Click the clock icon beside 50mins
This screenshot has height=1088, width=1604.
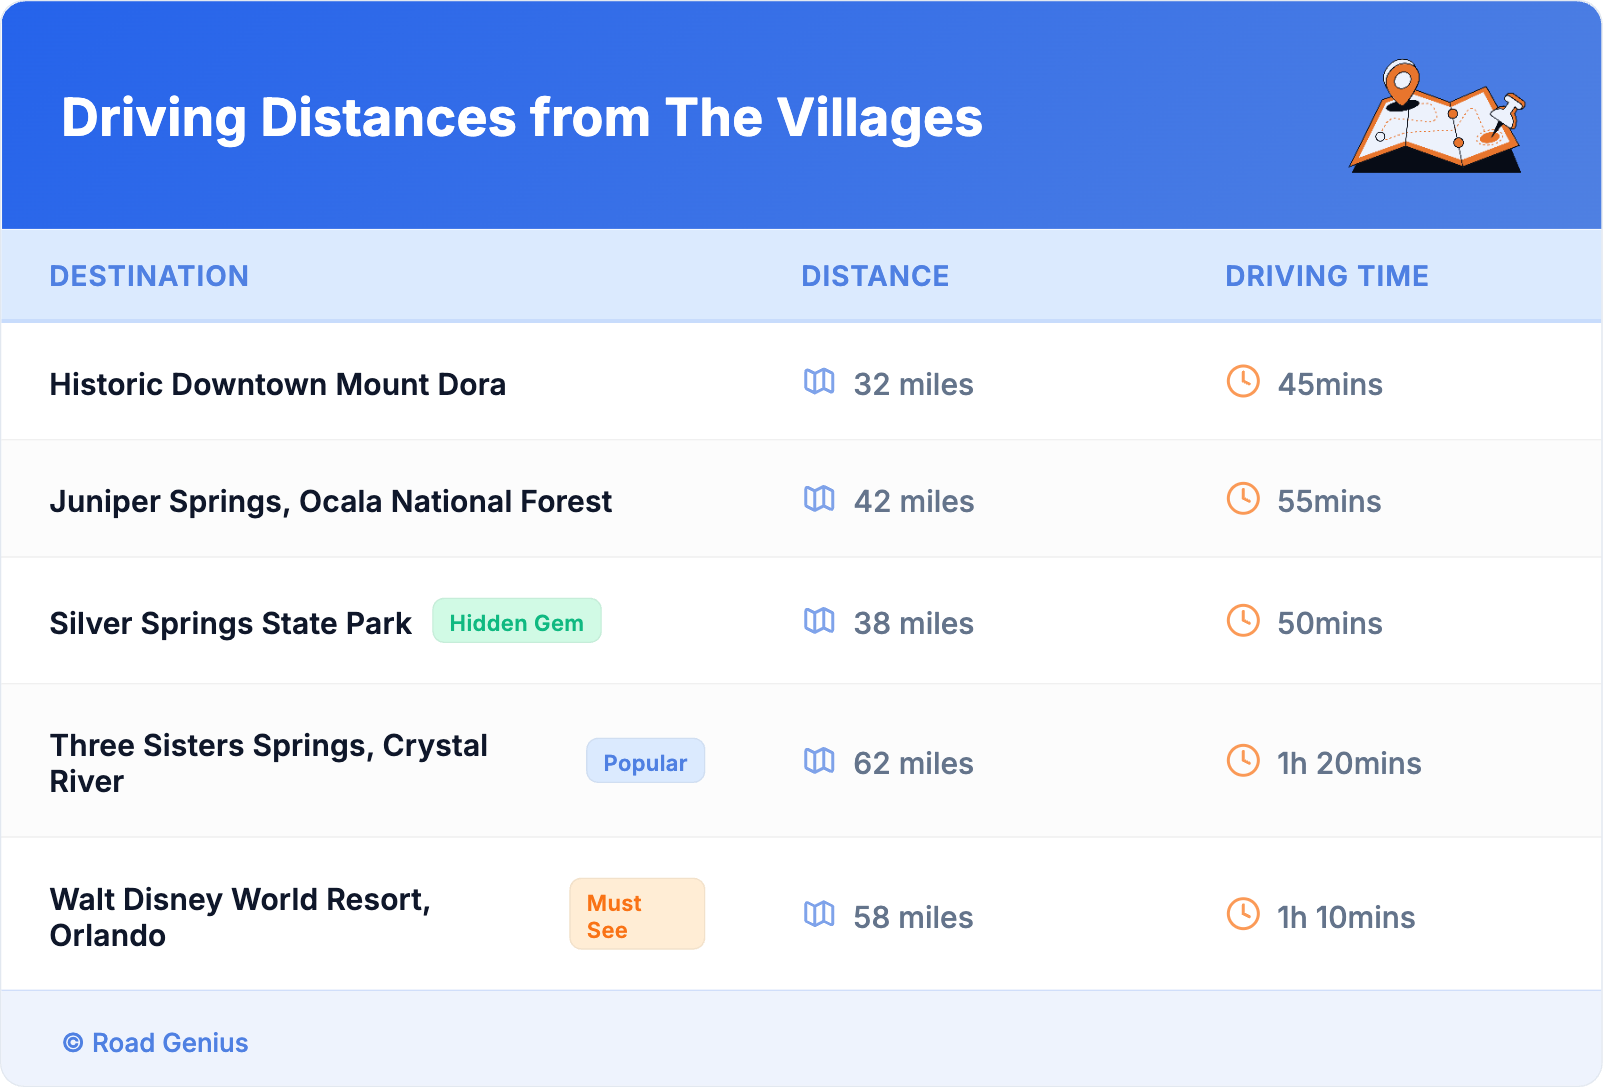pyautogui.click(x=1243, y=621)
